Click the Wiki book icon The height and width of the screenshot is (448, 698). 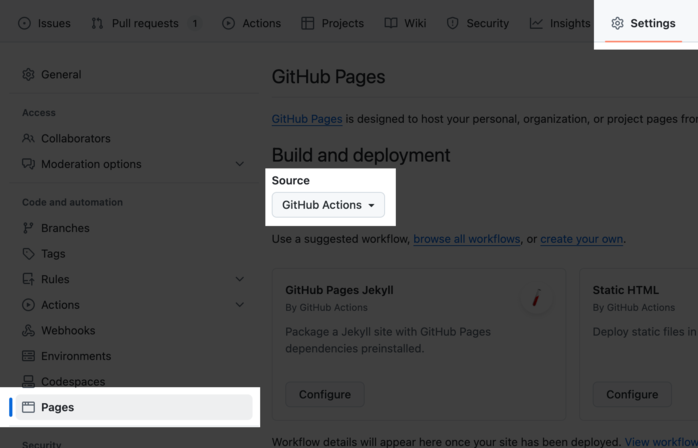(x=391, y=23)
